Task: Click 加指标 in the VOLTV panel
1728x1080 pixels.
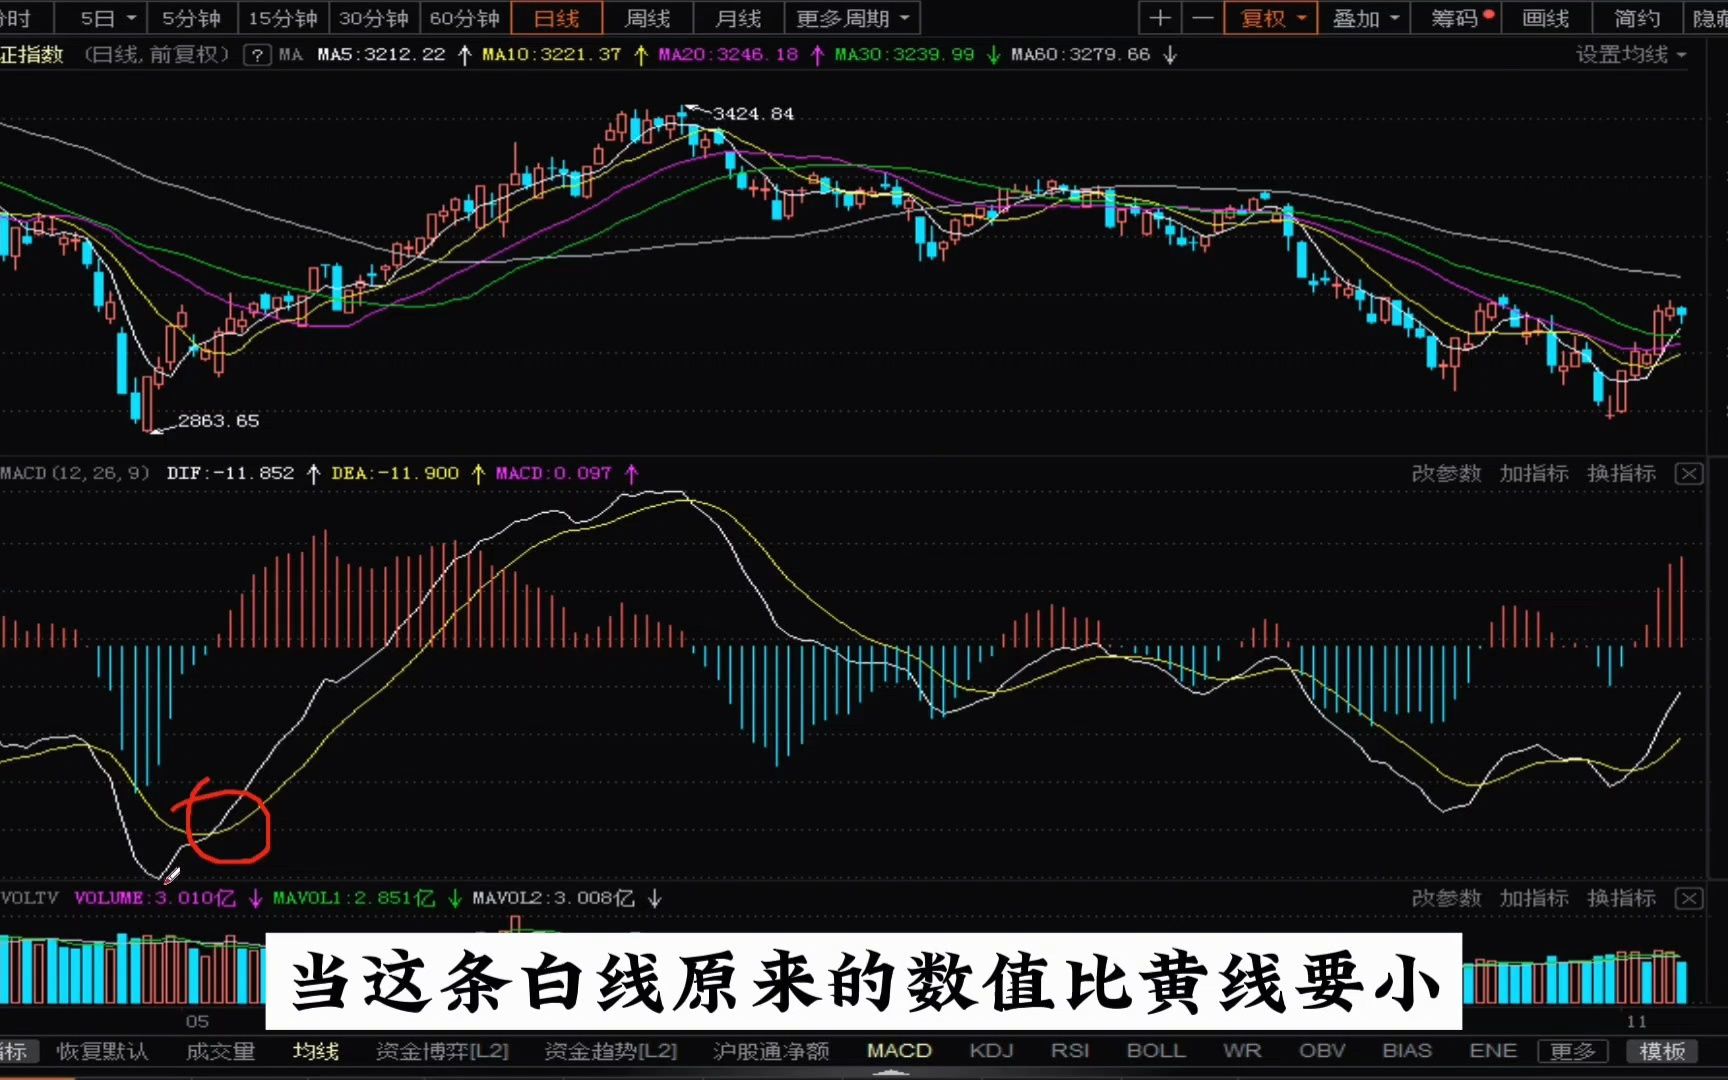Action: tap(1534, 898)
